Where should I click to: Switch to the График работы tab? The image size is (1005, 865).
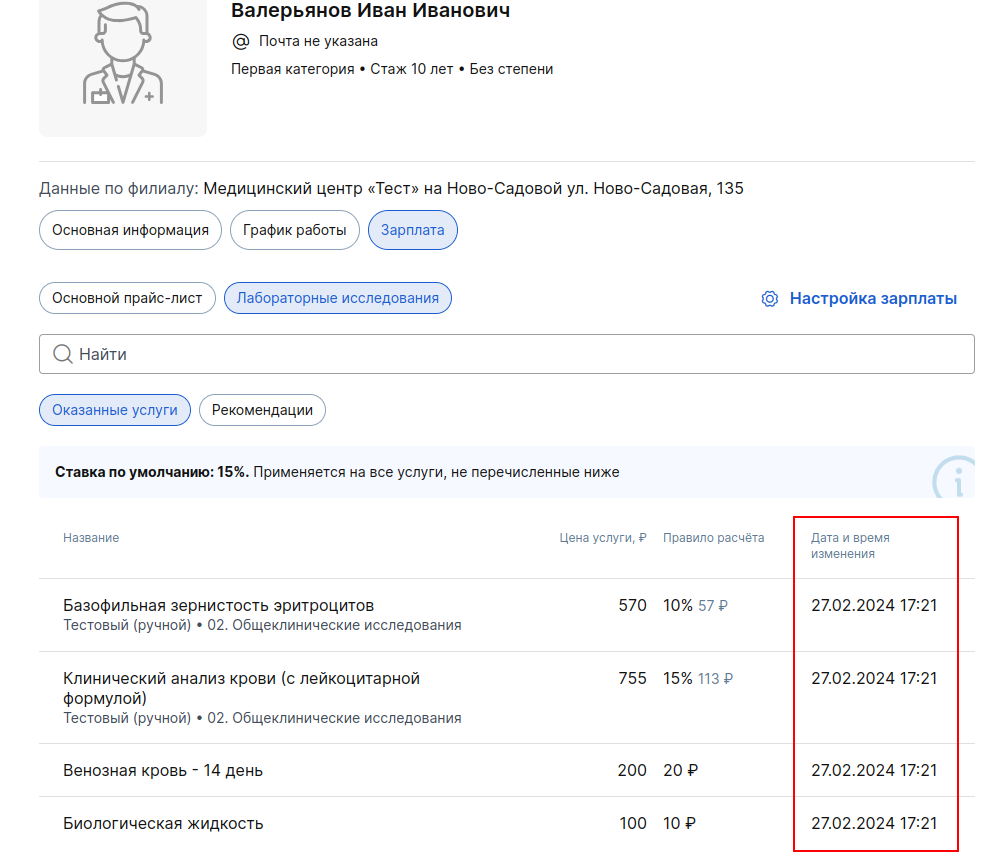coord(294,230)
